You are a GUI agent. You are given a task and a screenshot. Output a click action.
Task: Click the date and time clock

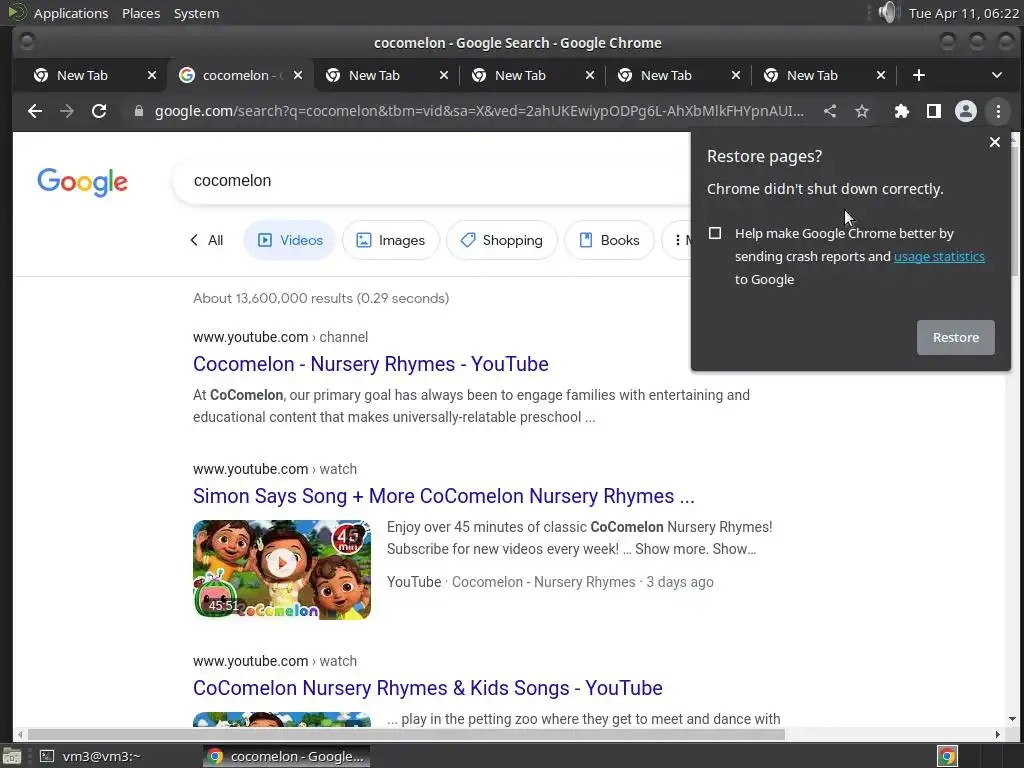pyautogui.click(x=964, y=13)
